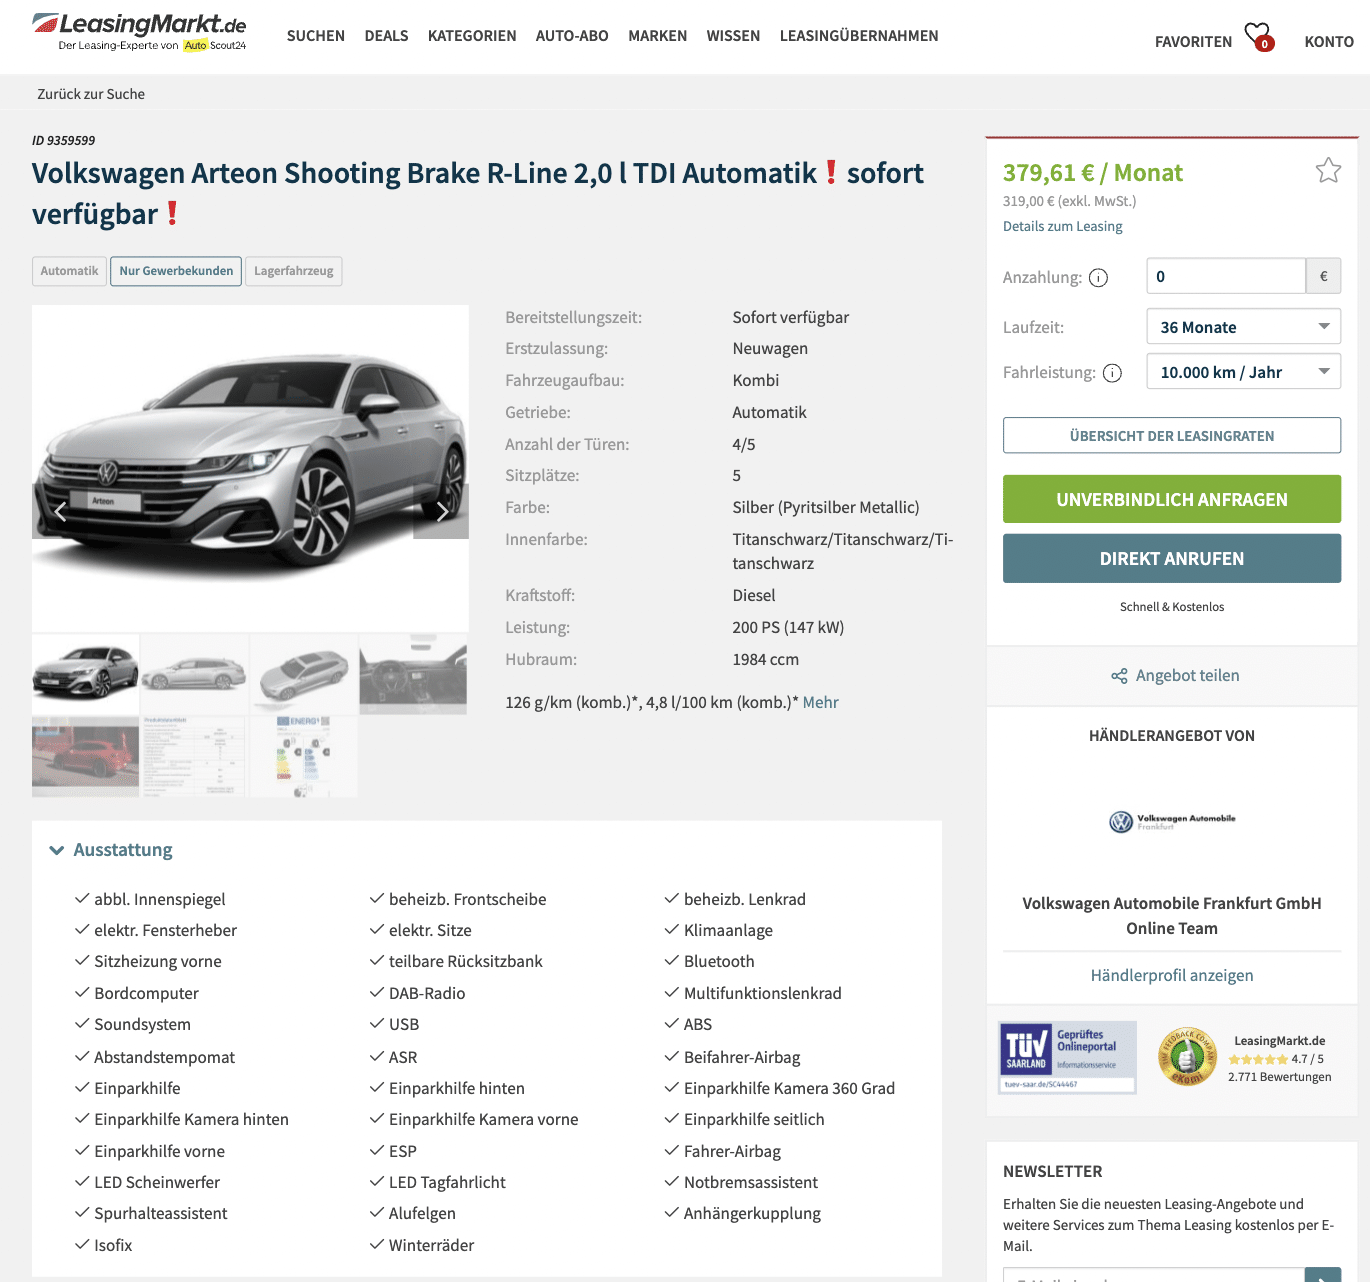Click the Winterräder equipment item

(x=431, y=1245)
